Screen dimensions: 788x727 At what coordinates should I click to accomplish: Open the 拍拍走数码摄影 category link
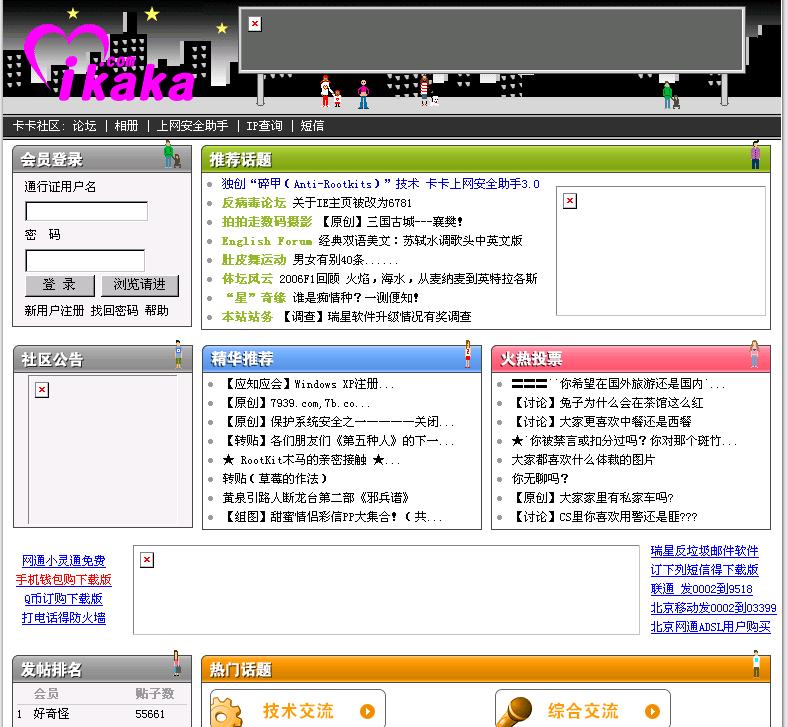click(267, 222)
